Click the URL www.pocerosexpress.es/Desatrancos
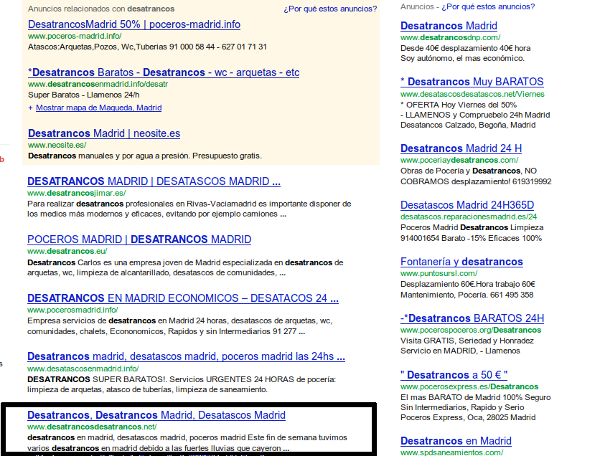 click(469, 387)
